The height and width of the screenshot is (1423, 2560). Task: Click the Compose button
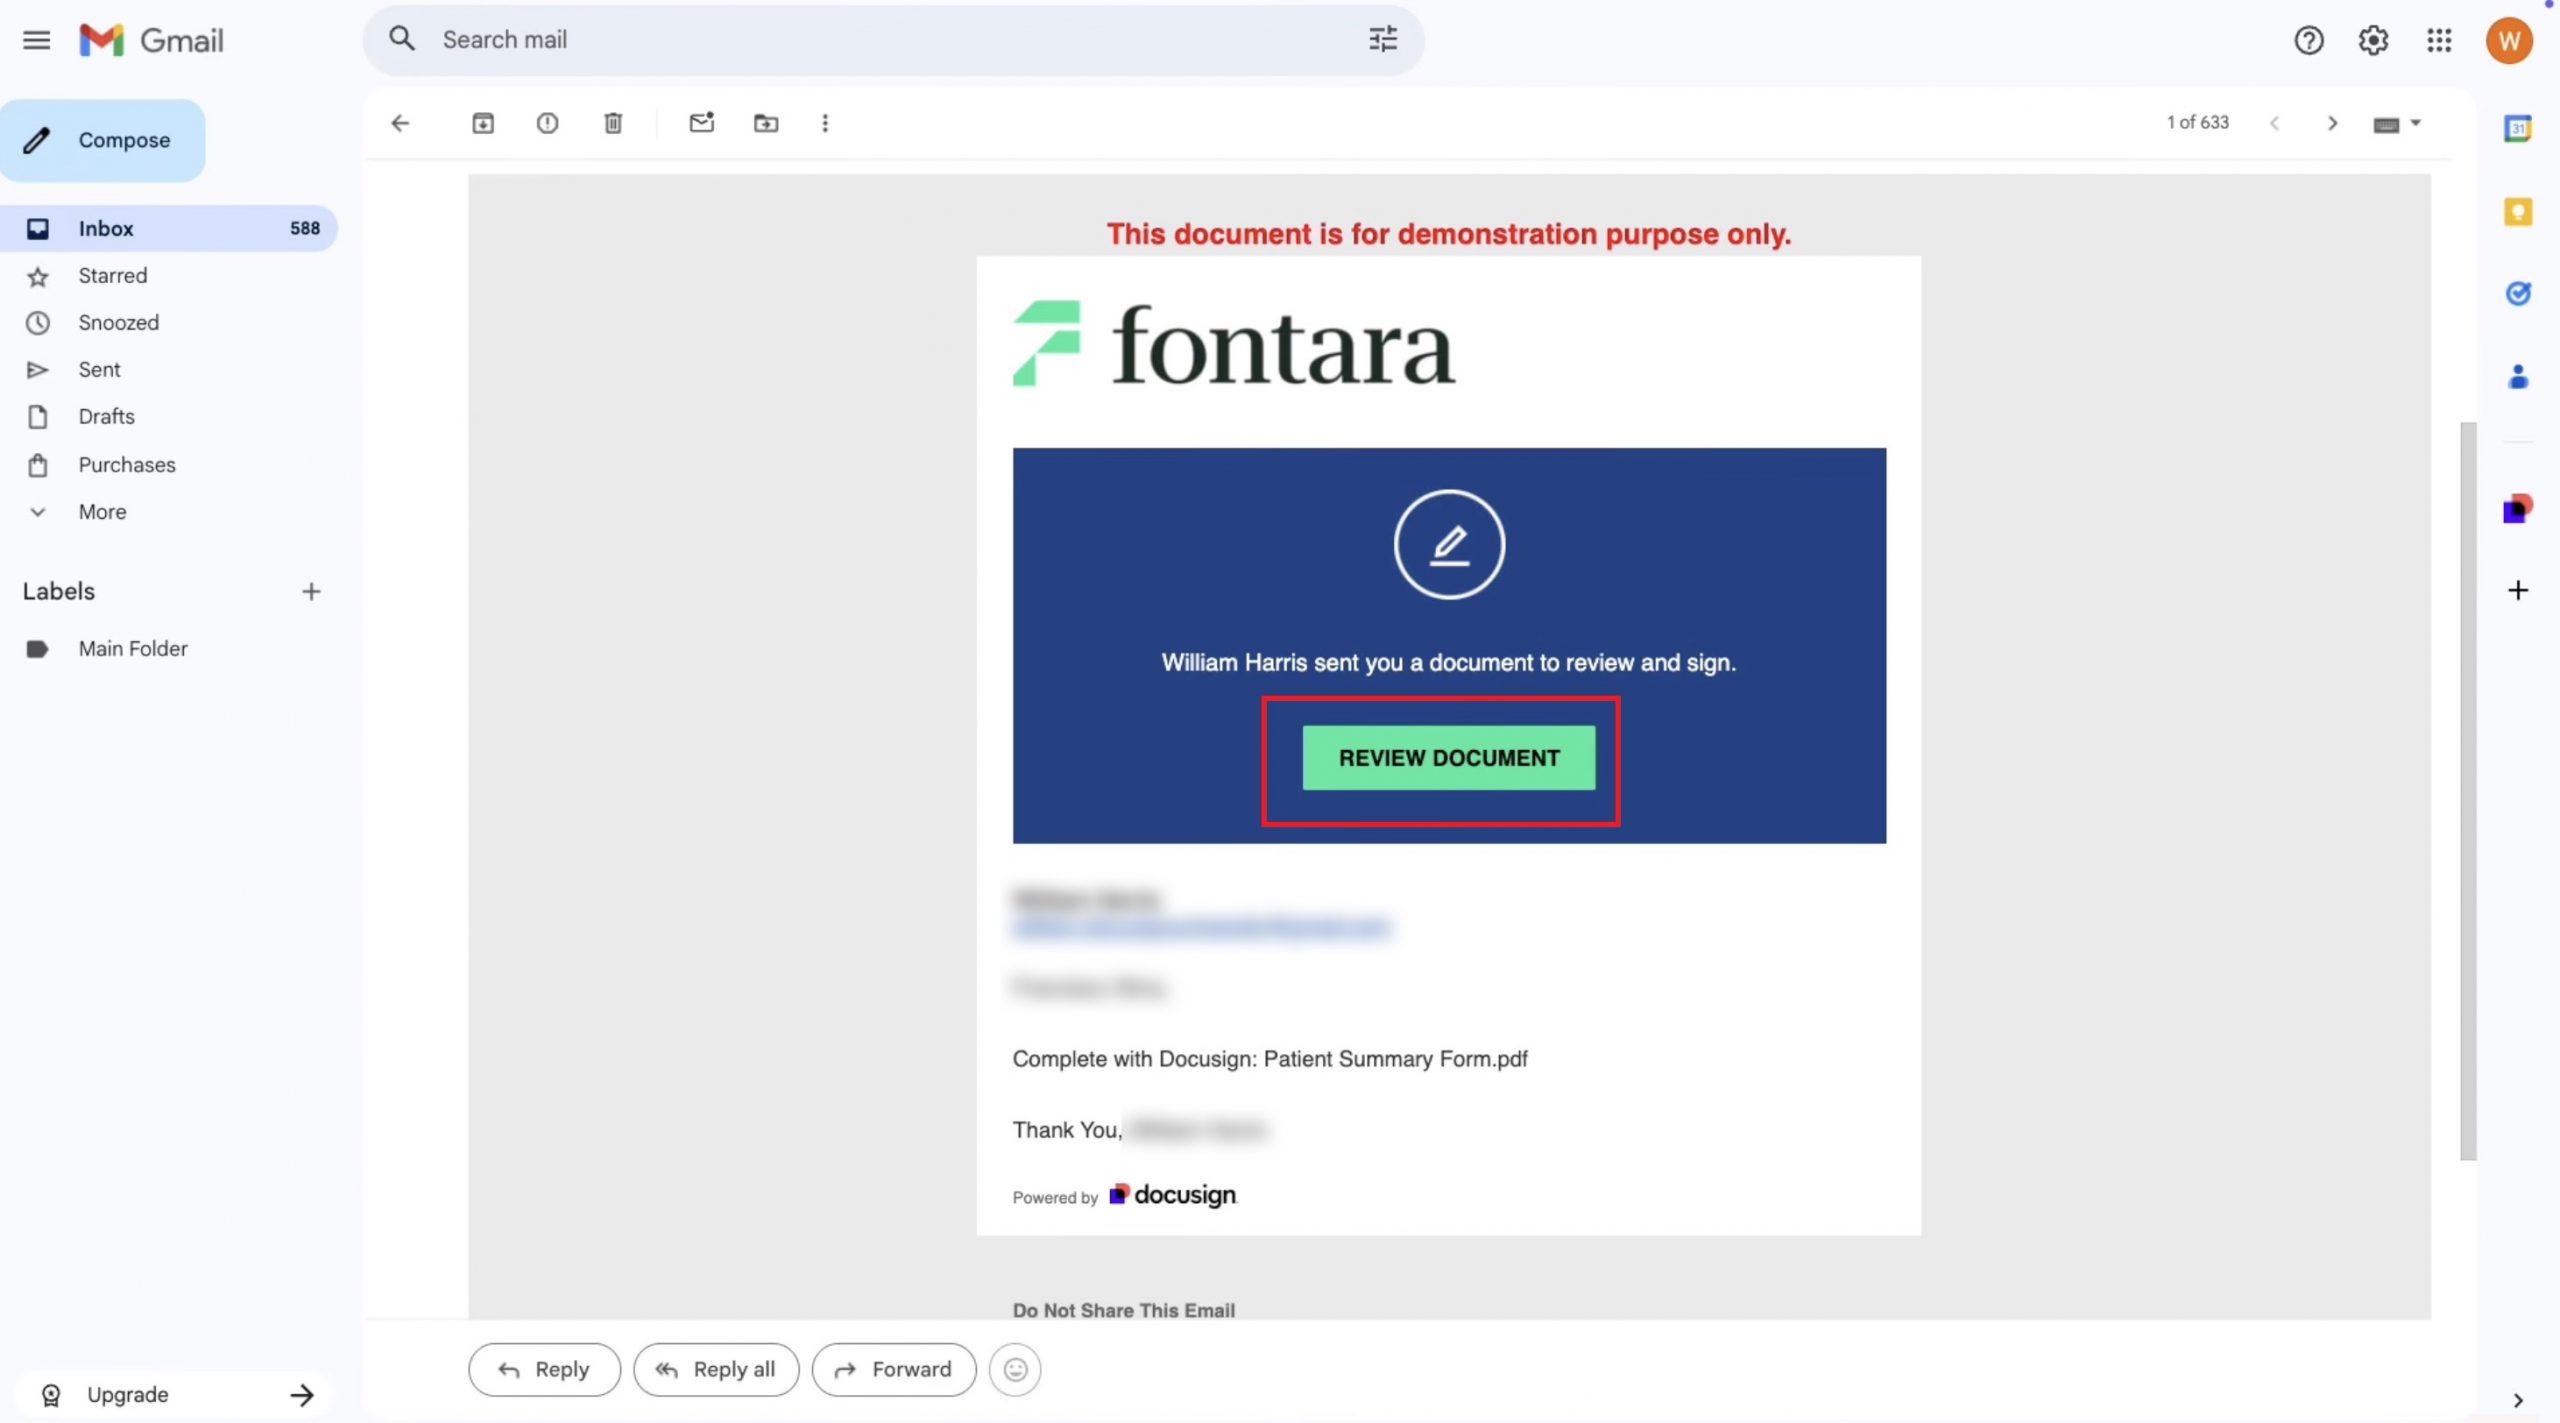coord(103,140)
